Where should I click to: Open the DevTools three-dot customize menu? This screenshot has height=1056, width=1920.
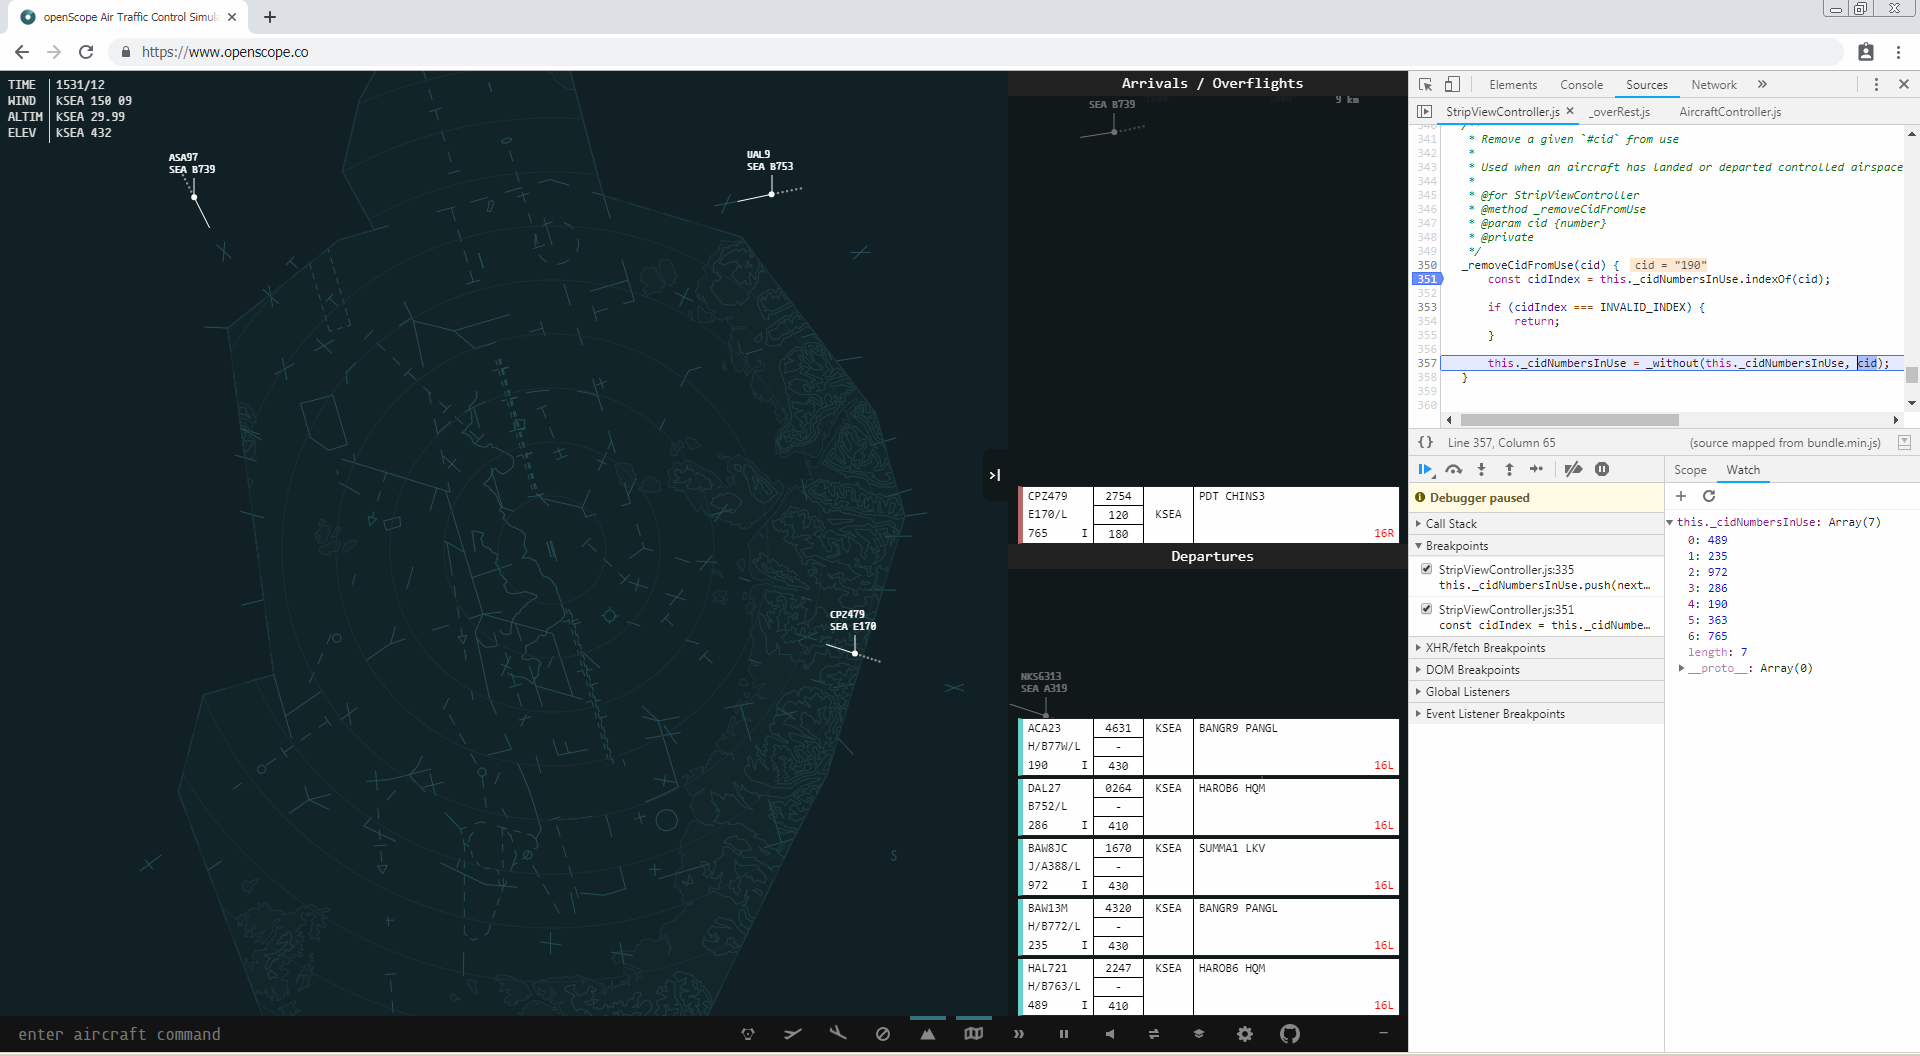click(1876, 85)
